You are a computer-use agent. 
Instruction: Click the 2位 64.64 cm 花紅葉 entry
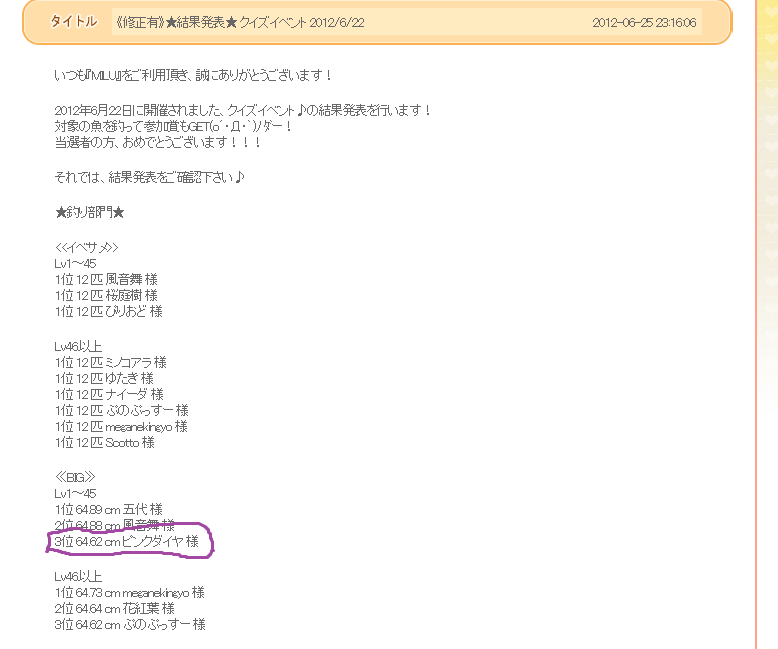pyautogui.click(x=114, y=608)
